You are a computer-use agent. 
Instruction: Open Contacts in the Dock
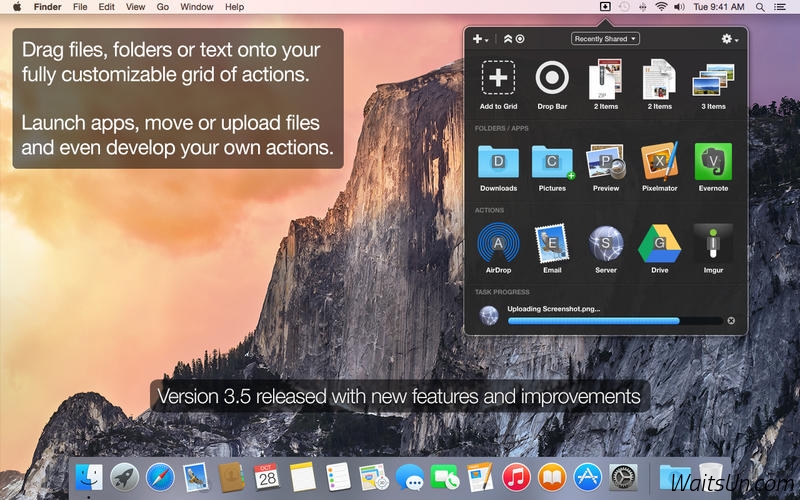[232, 478]
